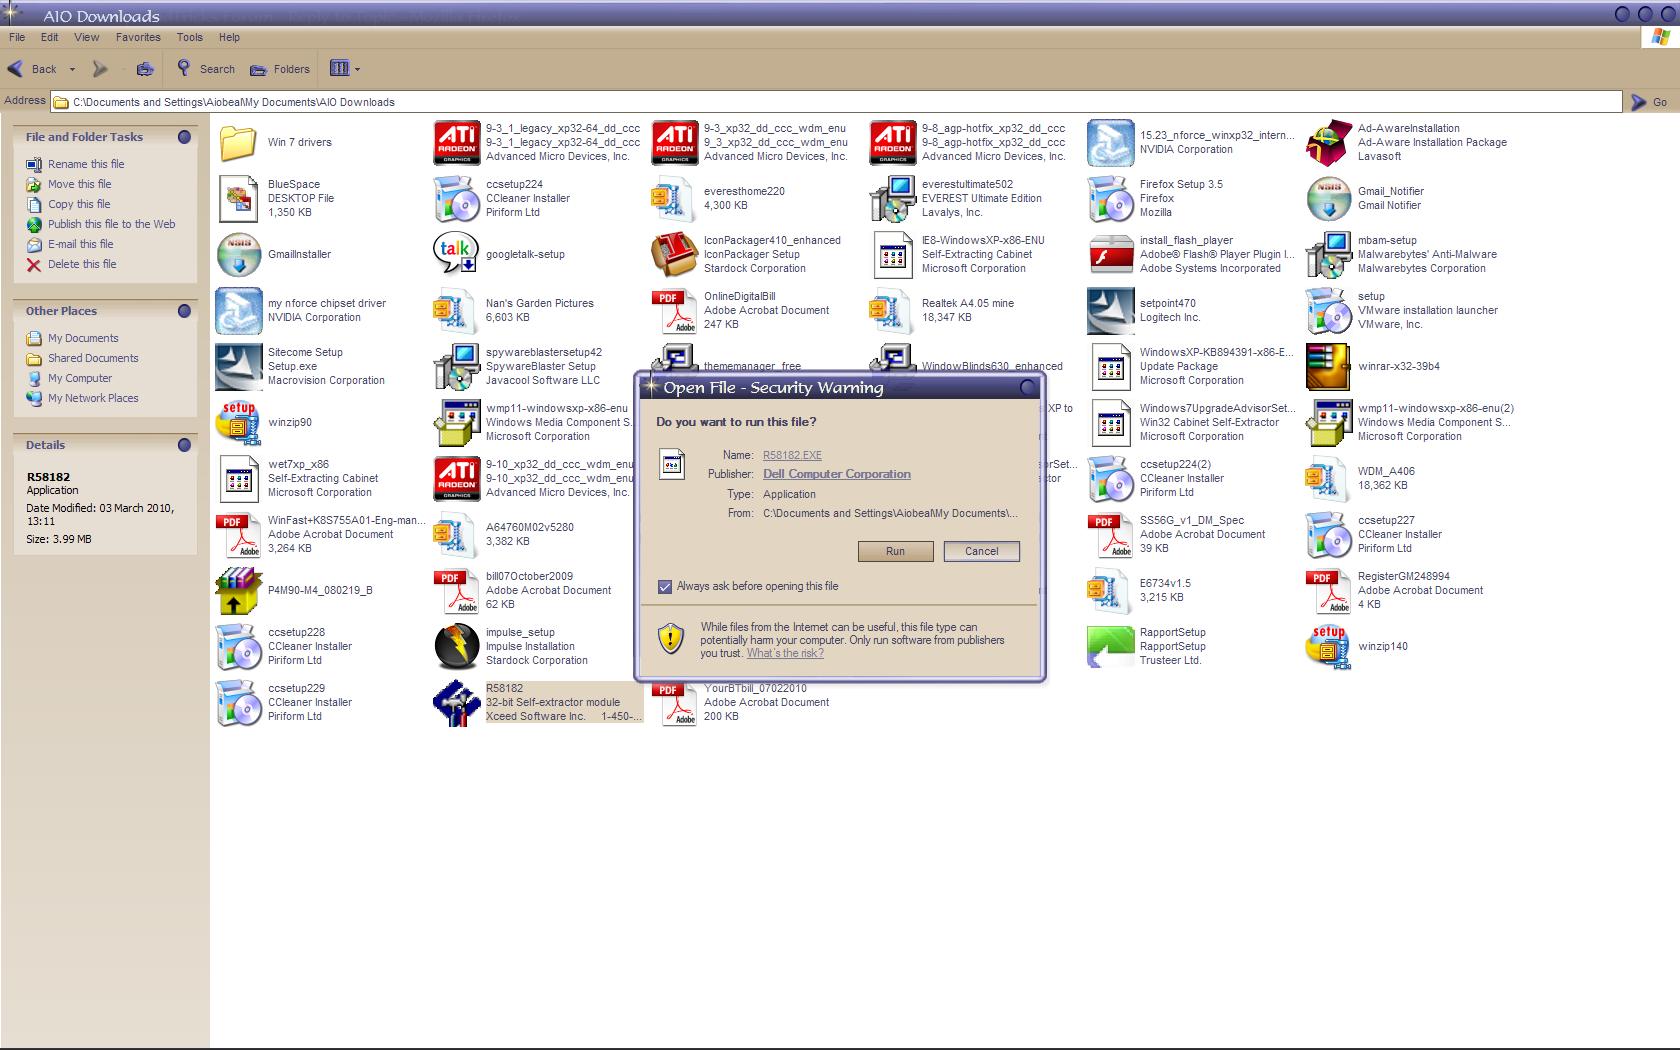Click E-mail this file task

click(x=81, y=244)
